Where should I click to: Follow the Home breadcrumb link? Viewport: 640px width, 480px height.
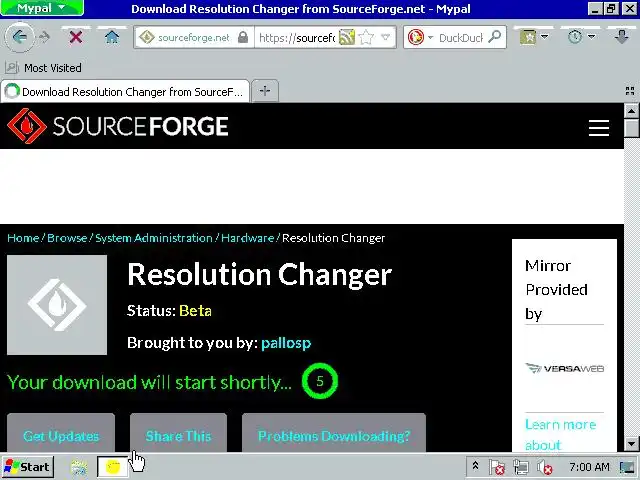(x=23, y=238)
